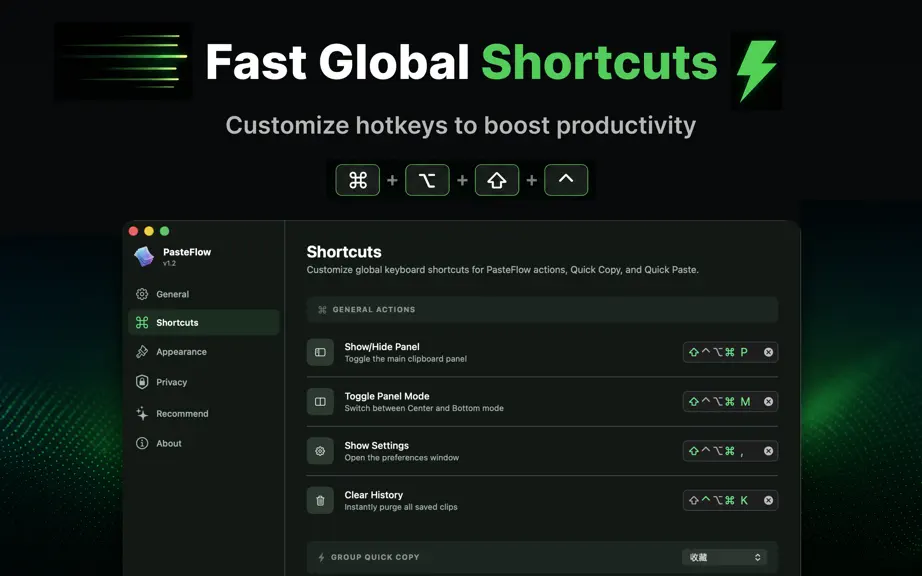
Task: Click the Toggle Panel Mode label
Action: pos(387,396)
